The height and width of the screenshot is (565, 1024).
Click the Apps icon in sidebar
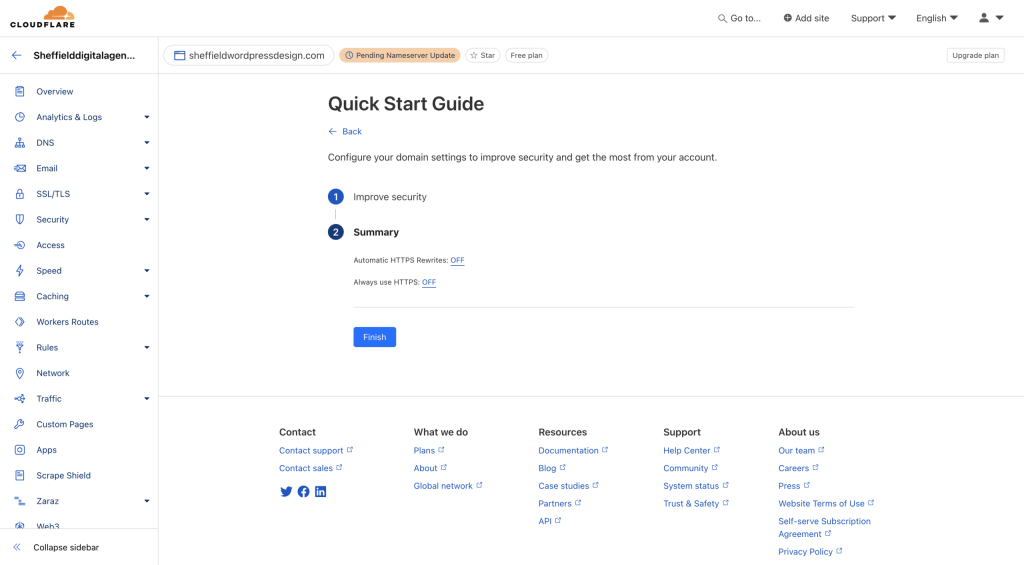(x=20, y=450)
